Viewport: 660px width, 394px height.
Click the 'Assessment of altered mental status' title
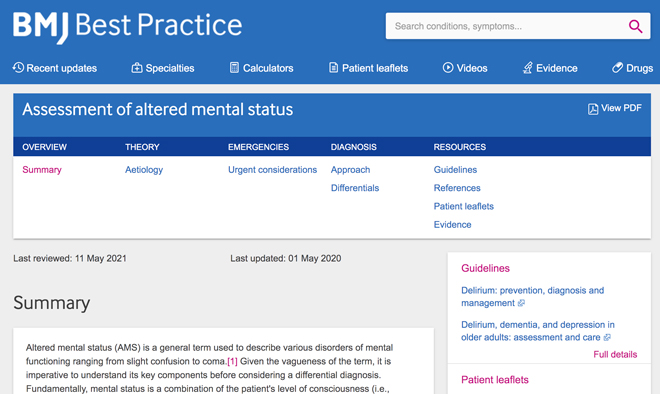[x=157, y=109]
